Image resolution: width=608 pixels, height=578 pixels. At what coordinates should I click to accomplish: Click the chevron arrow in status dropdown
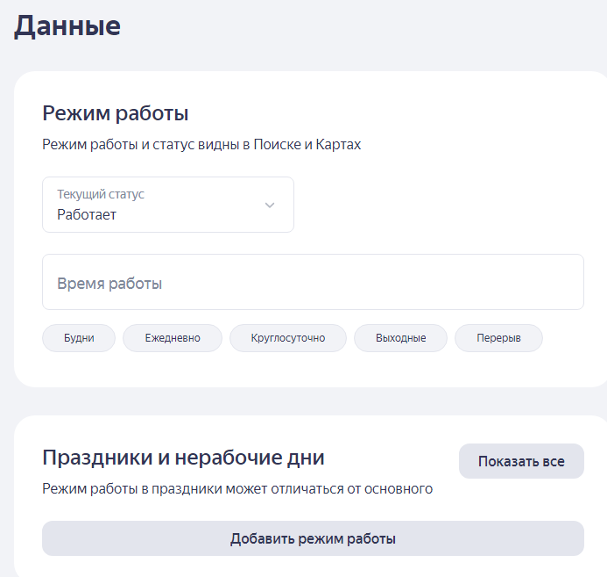tap(269, 205)
